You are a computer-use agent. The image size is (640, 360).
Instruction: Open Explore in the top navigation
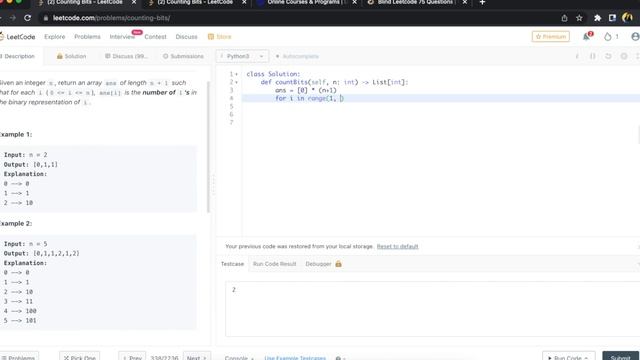(x=55, y=37)
